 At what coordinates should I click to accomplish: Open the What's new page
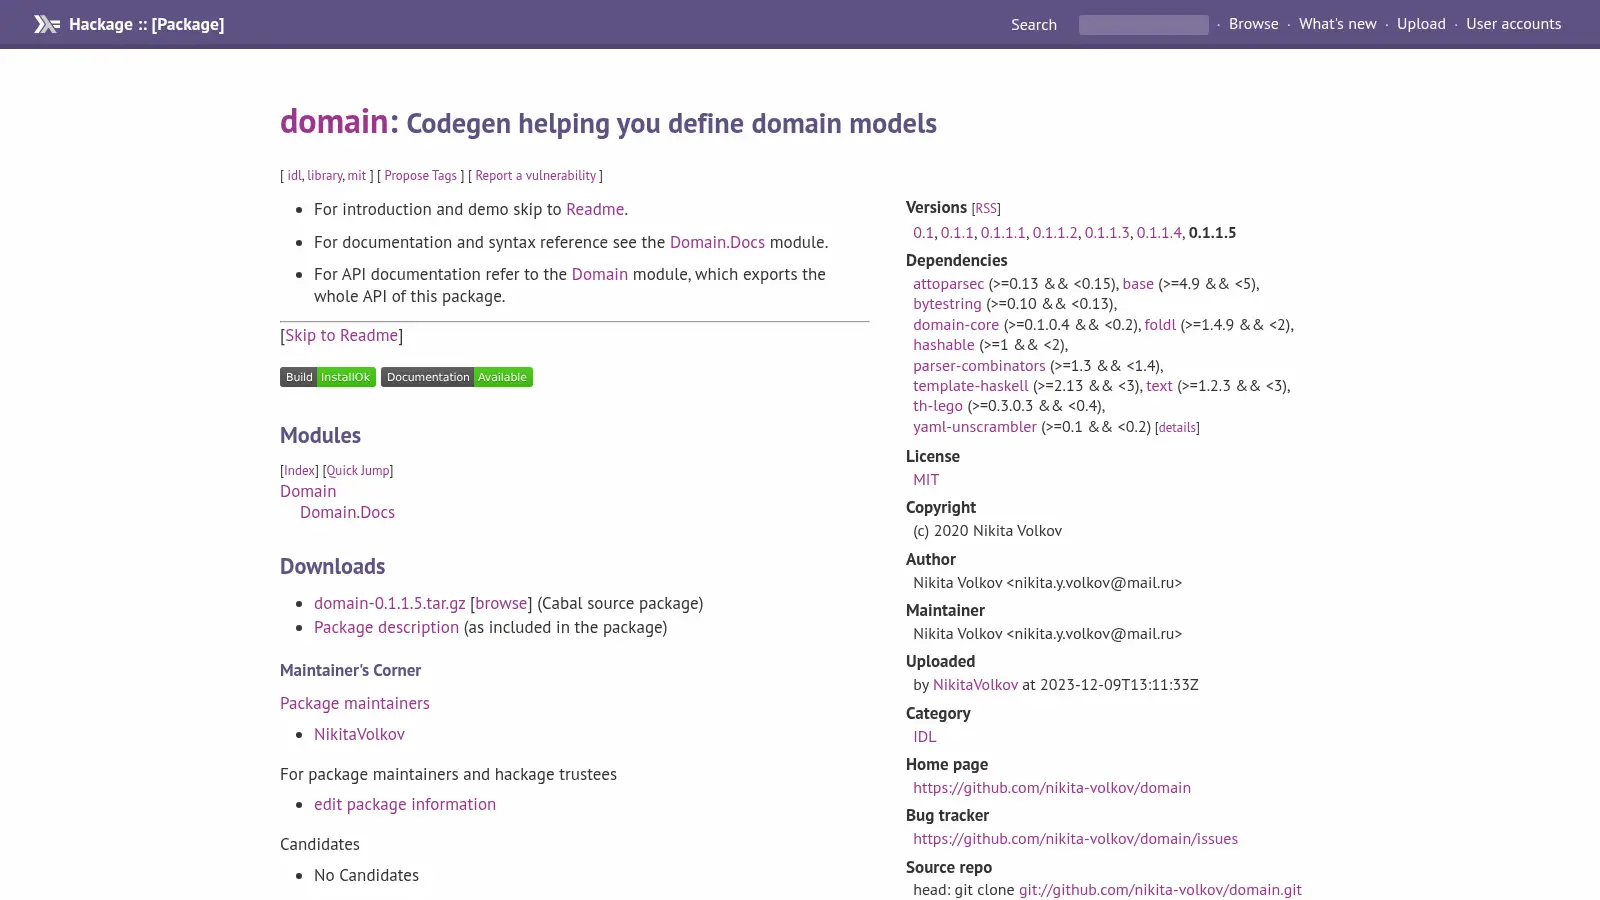(1337, 24)
